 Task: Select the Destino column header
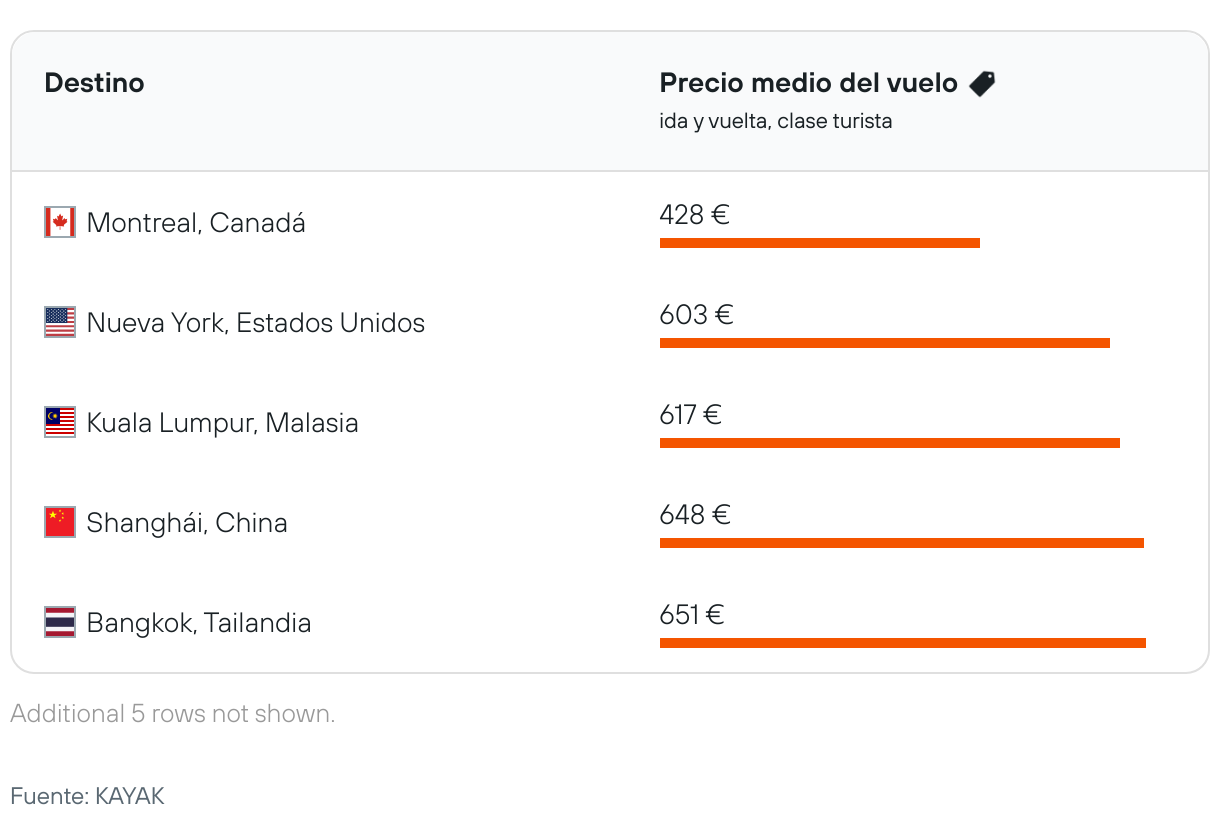coord(94,83)
